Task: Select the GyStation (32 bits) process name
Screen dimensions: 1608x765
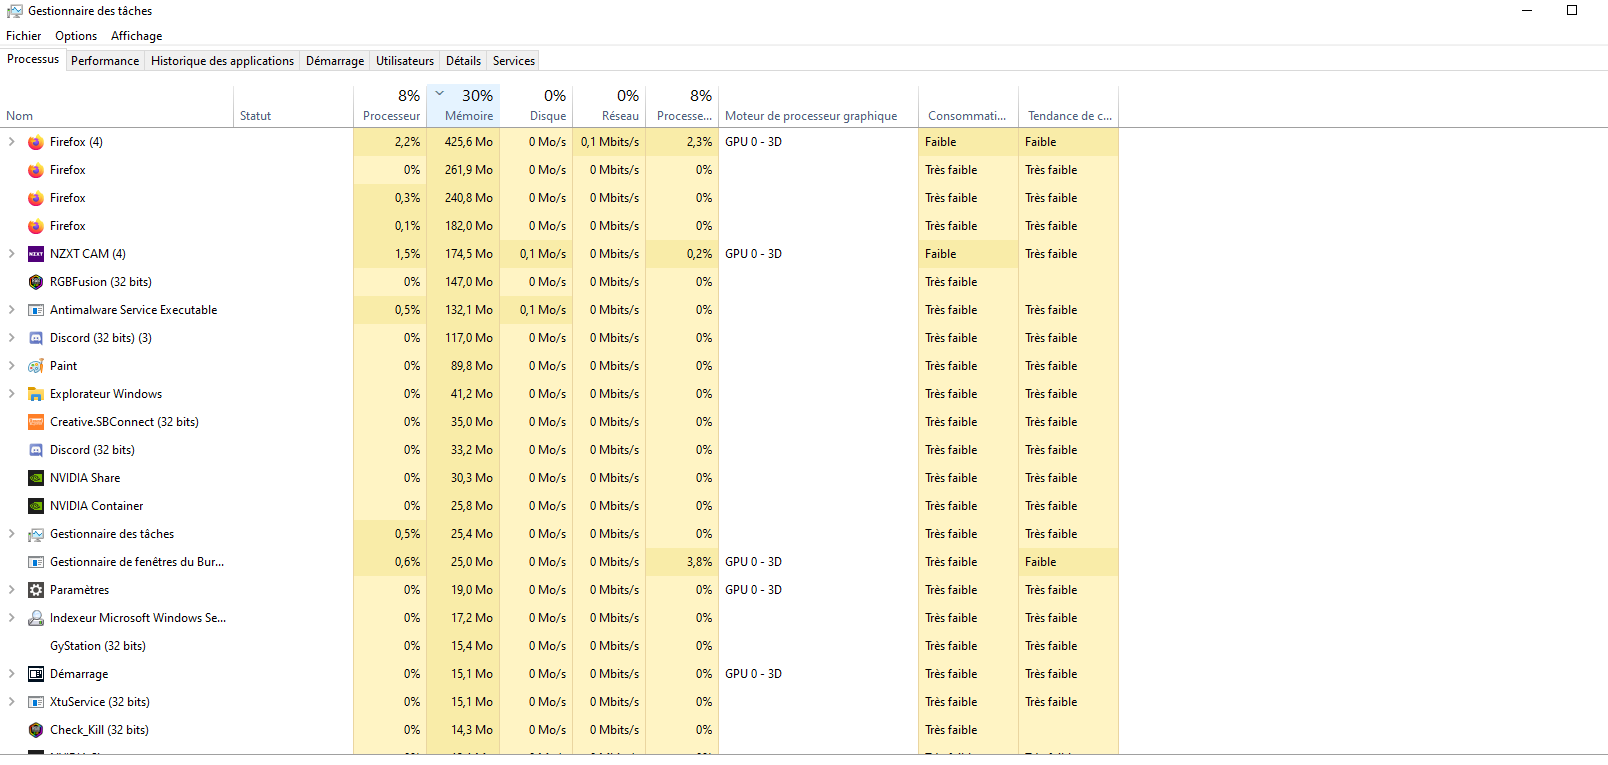Action: pyautogui.click(x=98, y=646)
